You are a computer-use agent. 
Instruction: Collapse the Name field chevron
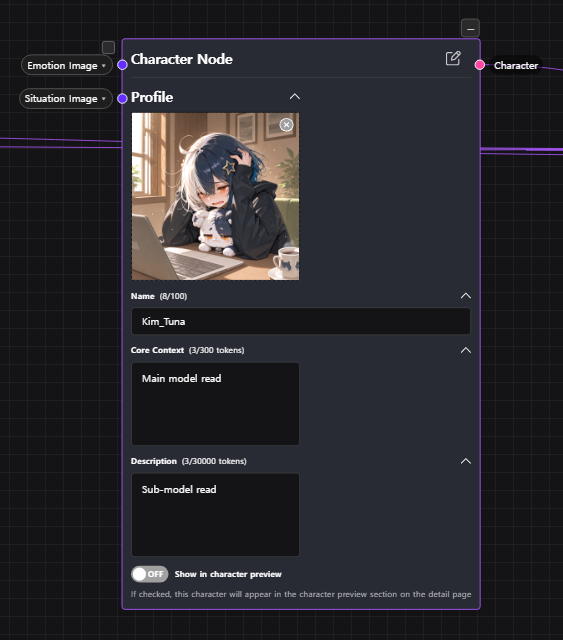466,296
